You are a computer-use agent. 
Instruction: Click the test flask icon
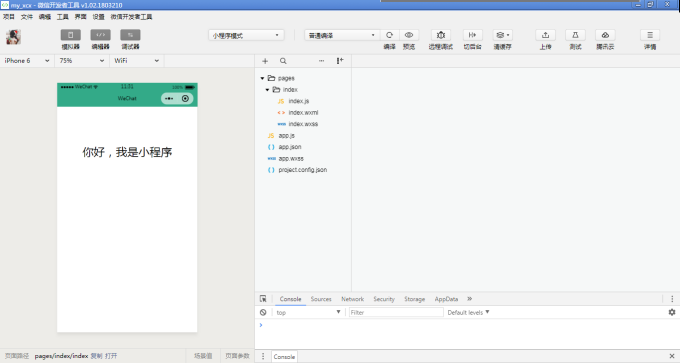pyautogui.click(x=575, y=35)
